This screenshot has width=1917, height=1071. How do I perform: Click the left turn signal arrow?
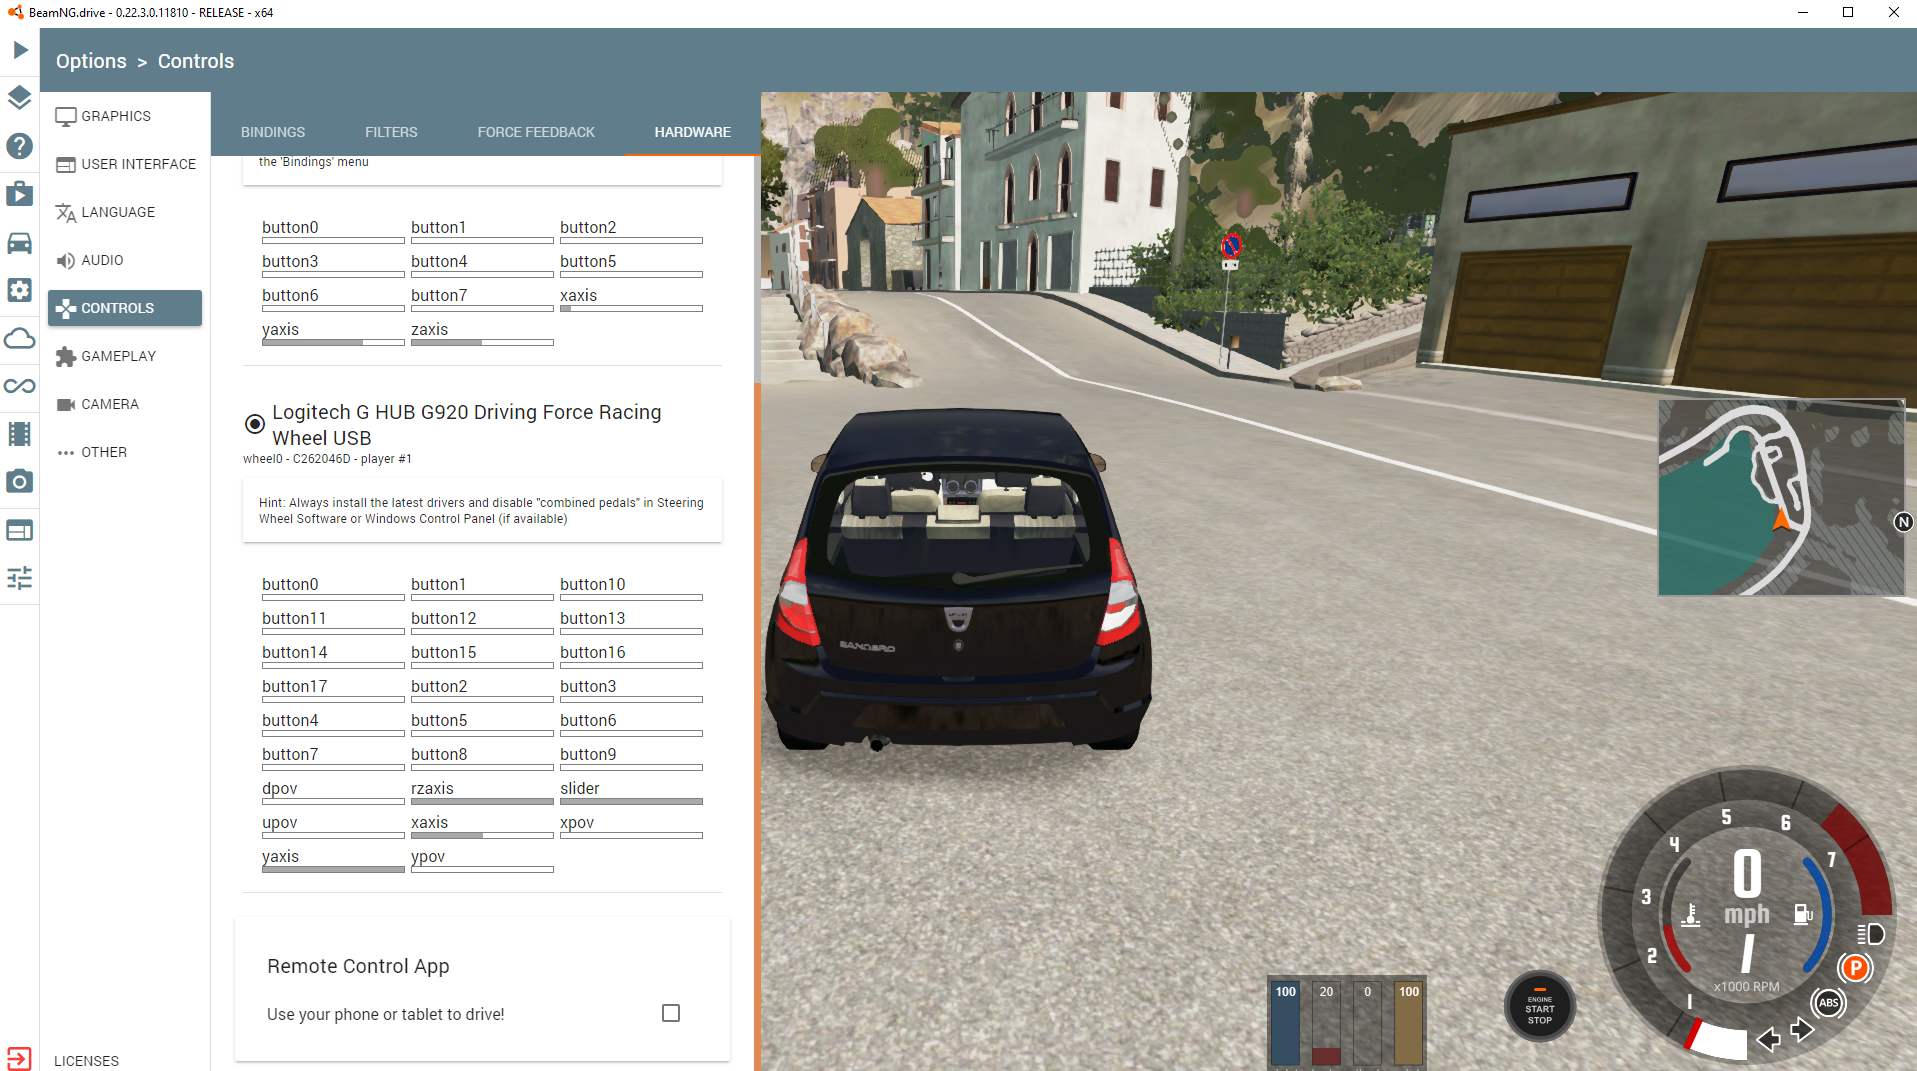pos(1768,1040)
